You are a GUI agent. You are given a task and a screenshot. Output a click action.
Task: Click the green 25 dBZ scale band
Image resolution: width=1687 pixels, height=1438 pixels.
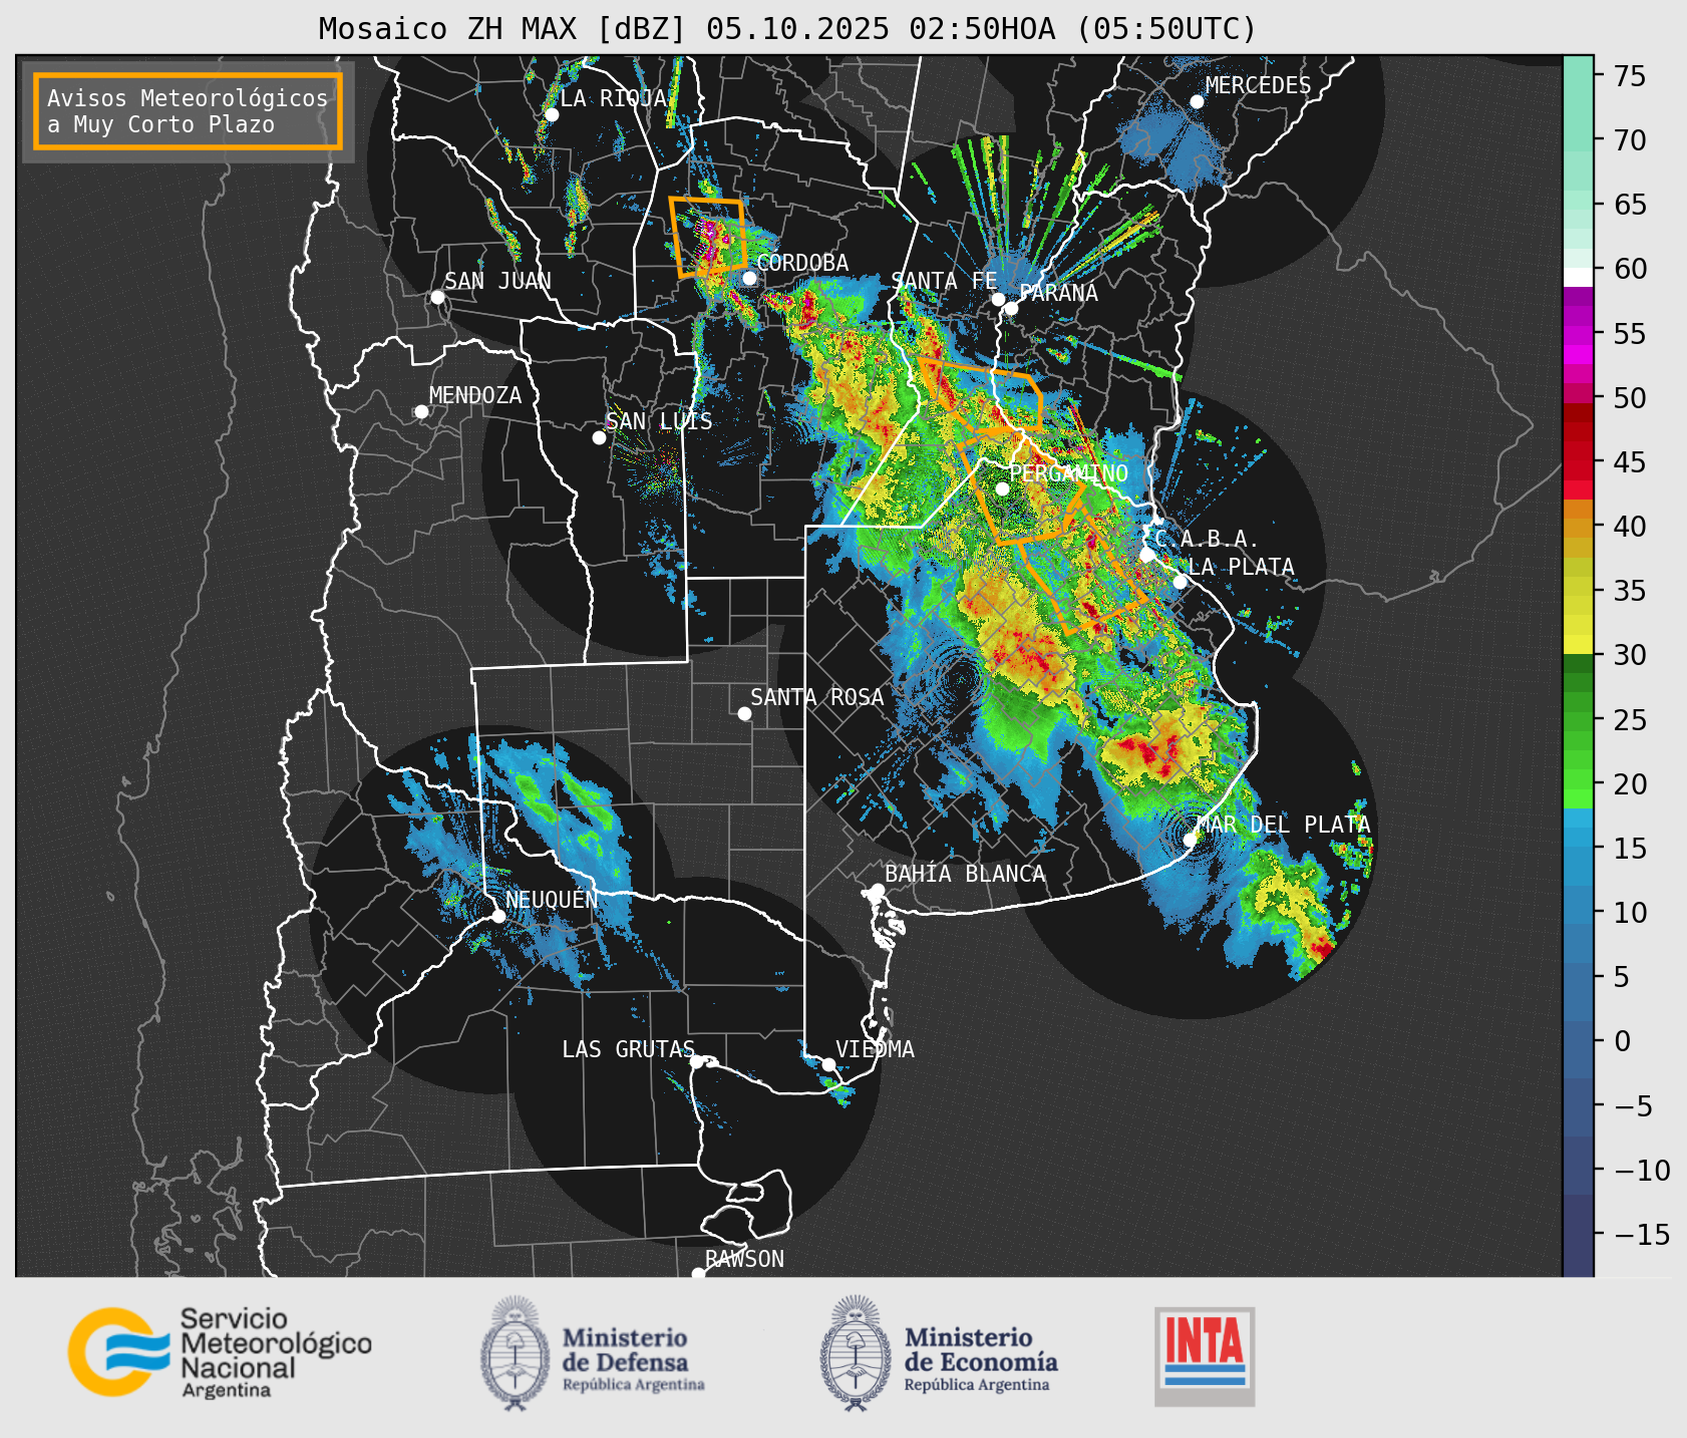[1578, 720]
